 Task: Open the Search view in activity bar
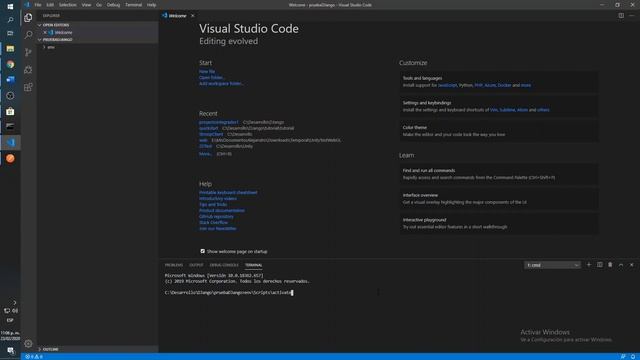28,35
